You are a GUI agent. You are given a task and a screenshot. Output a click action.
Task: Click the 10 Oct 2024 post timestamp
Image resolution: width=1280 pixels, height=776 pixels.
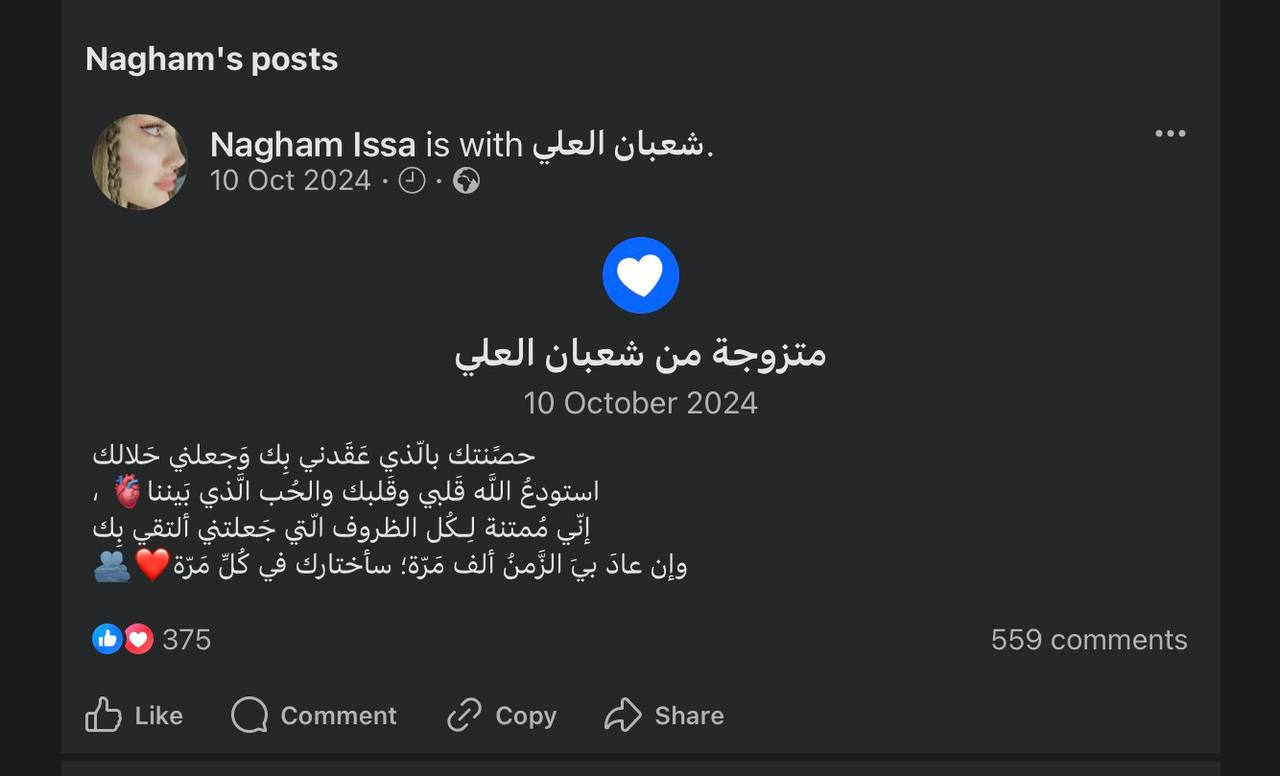[290, 181]
